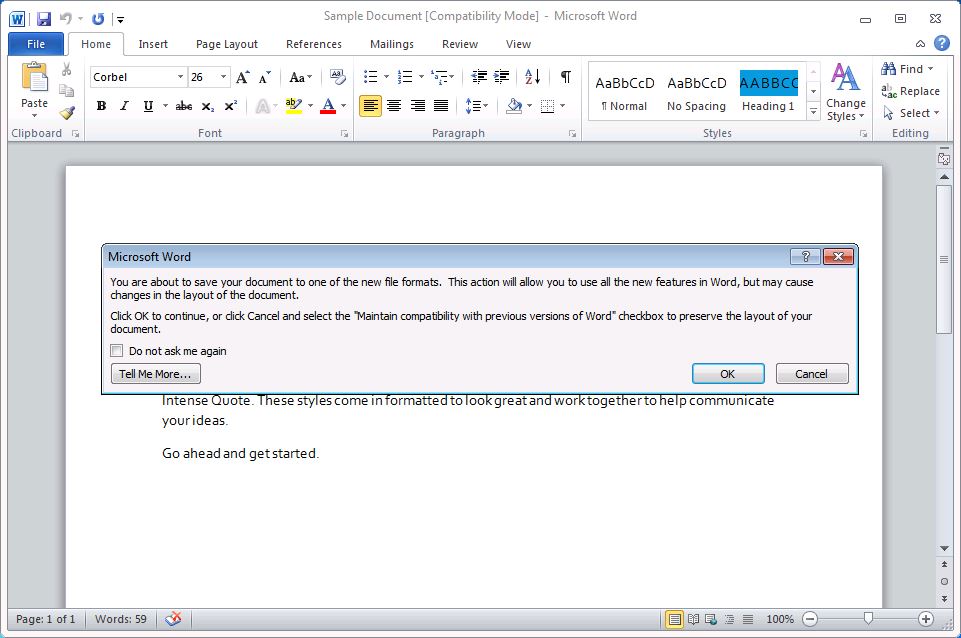
Task: Open the Multilevel List dropdown
Action: coord(443,77)
